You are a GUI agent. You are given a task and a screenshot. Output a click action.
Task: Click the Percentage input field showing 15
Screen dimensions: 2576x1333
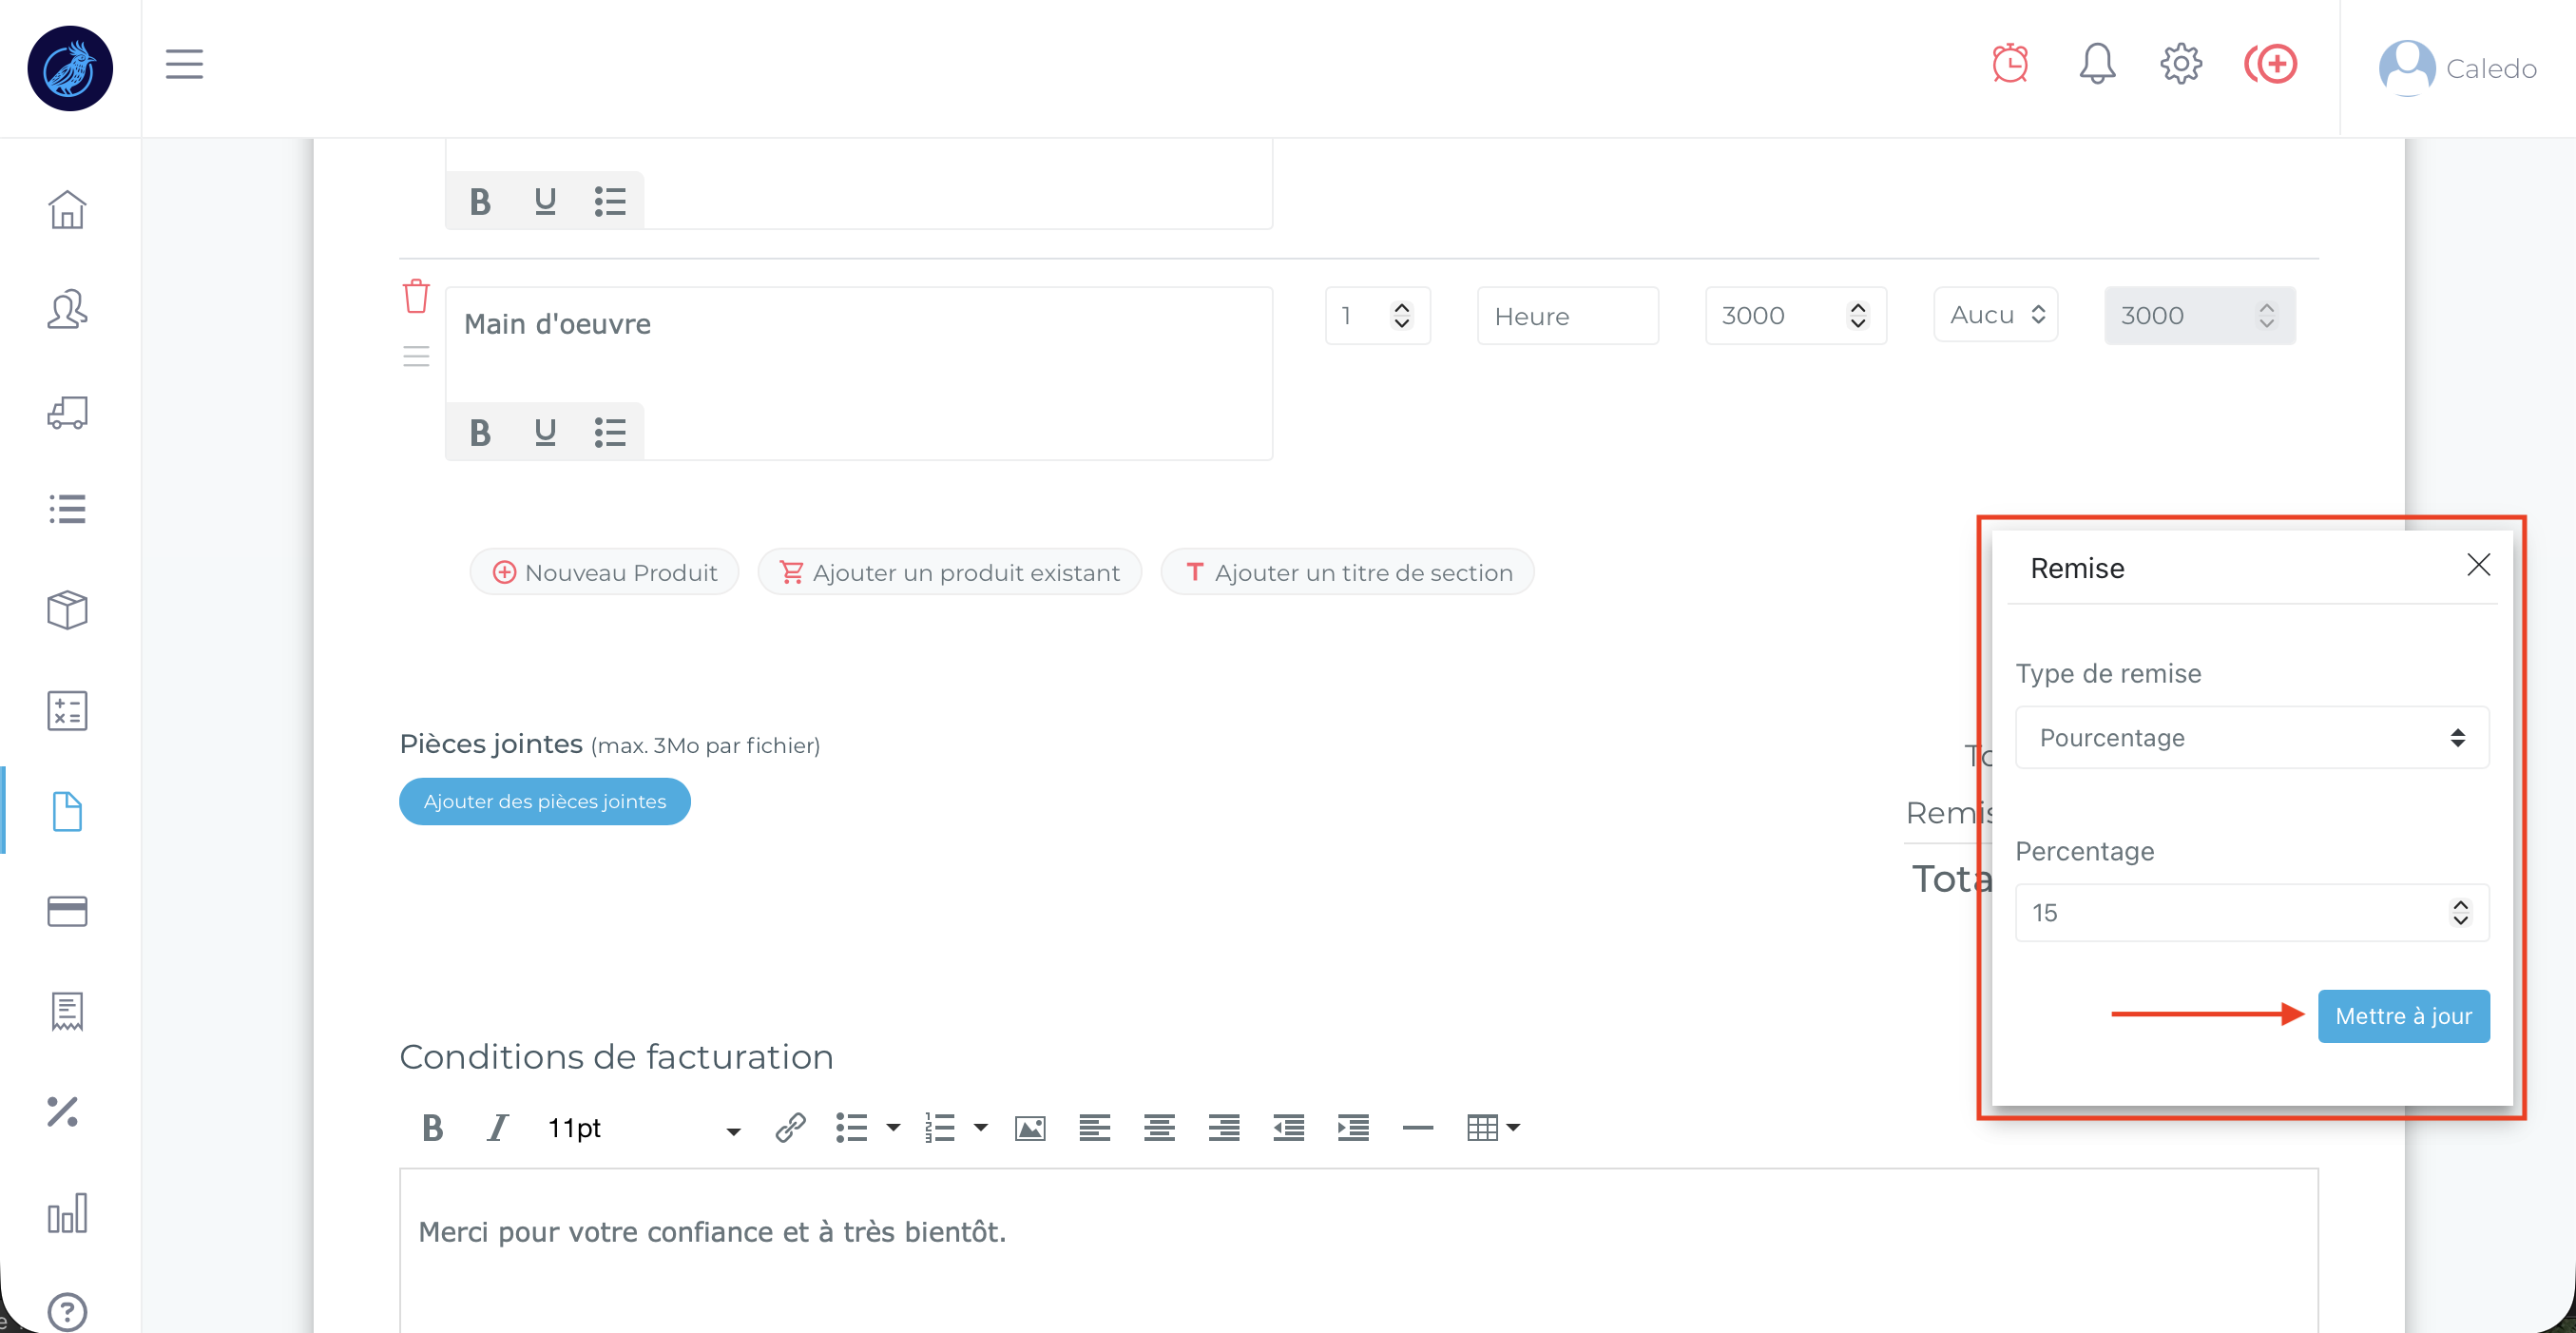tap(2230, 912)
